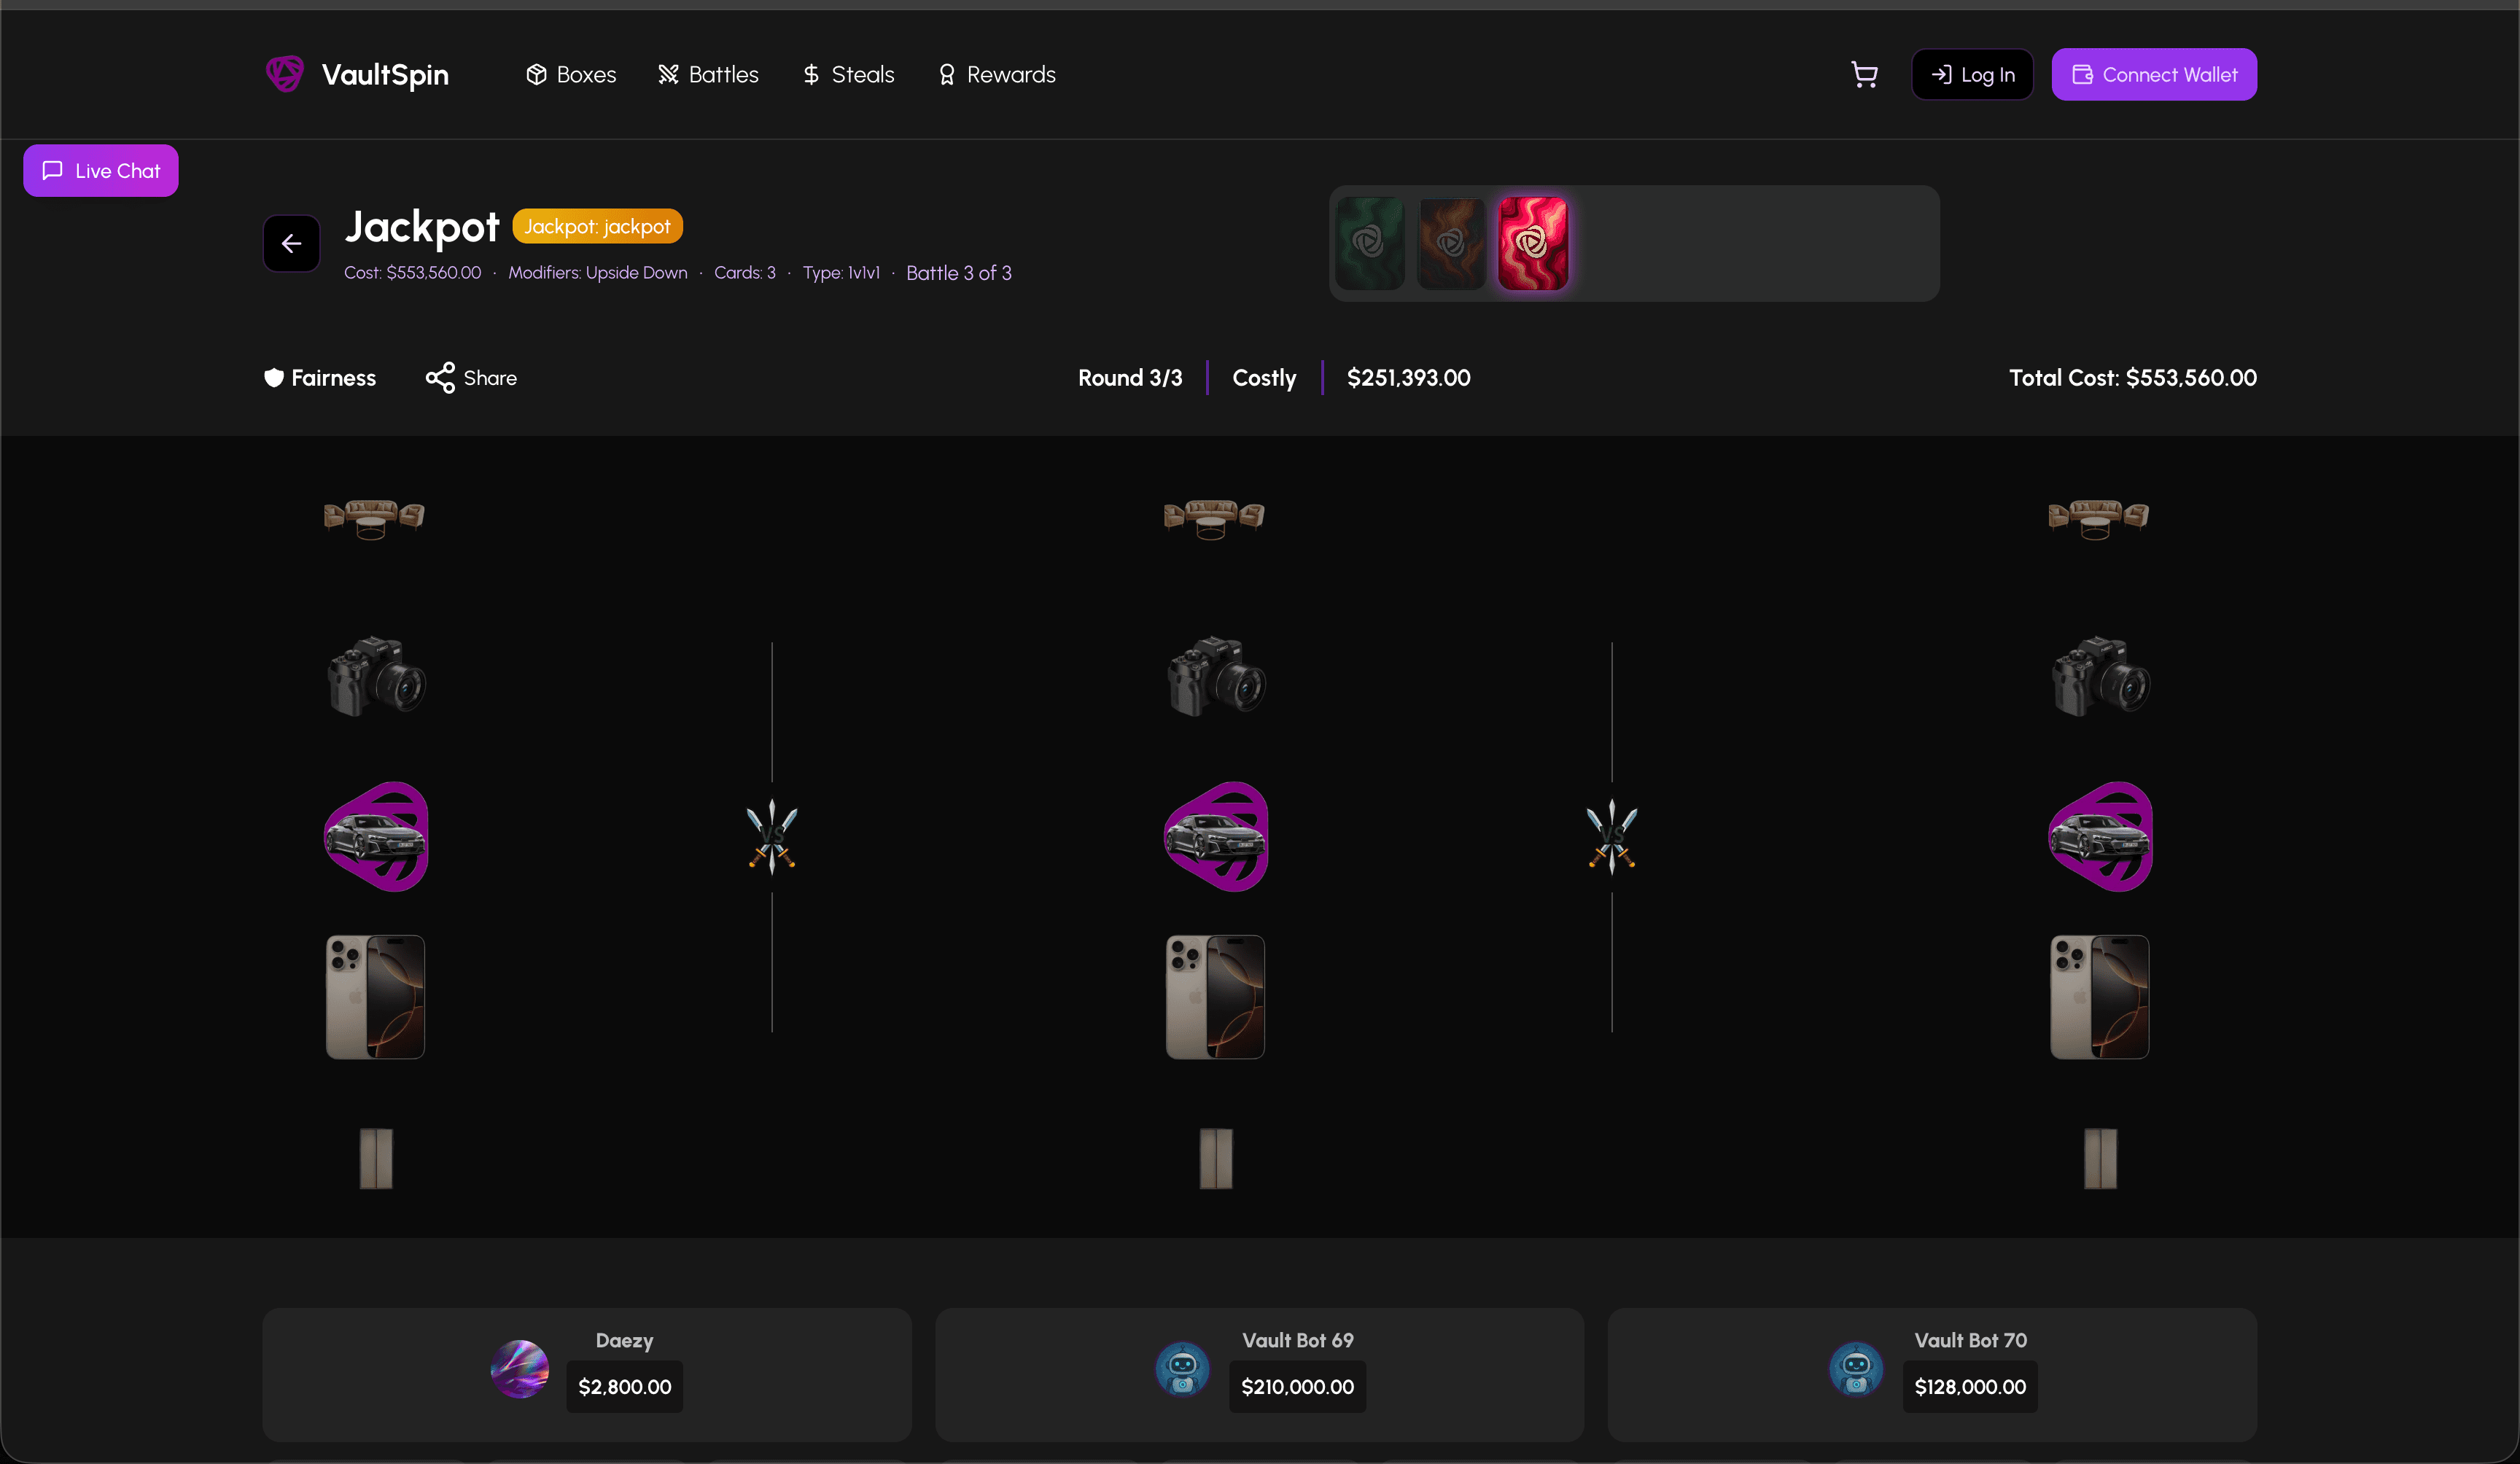Screen dimensions: 2520x1464
Task: Click the Vault Bot 70 name
Action: (1970, 1341)
